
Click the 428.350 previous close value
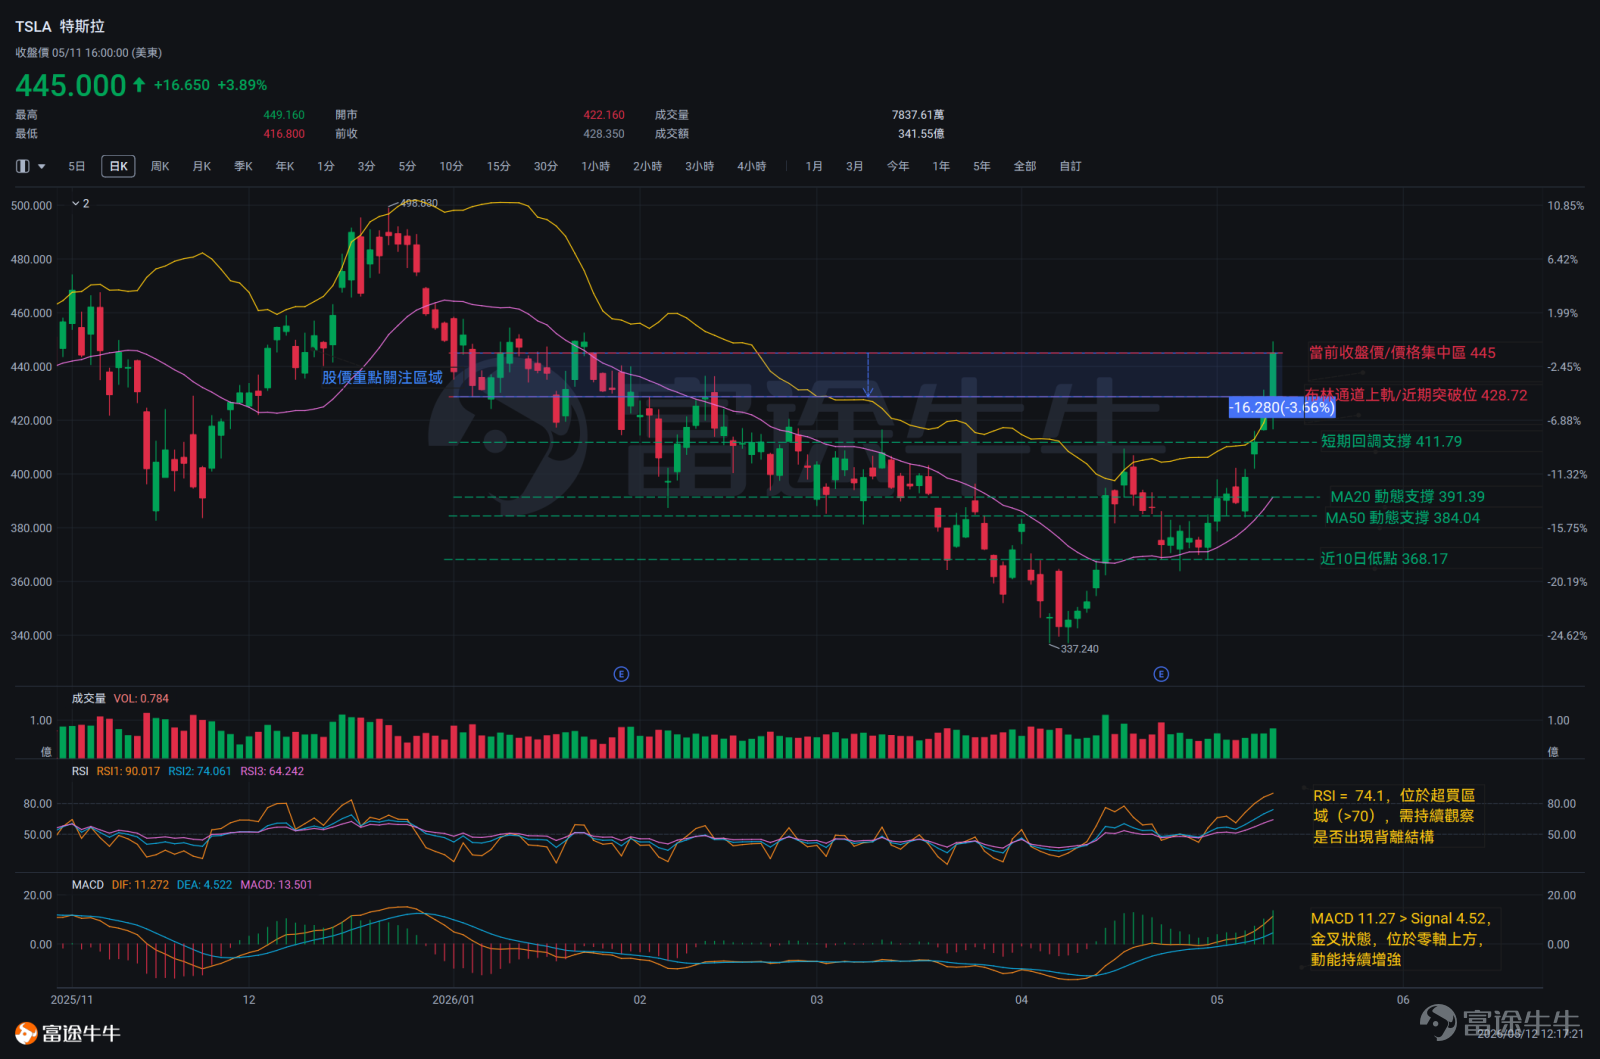[604, 133]
